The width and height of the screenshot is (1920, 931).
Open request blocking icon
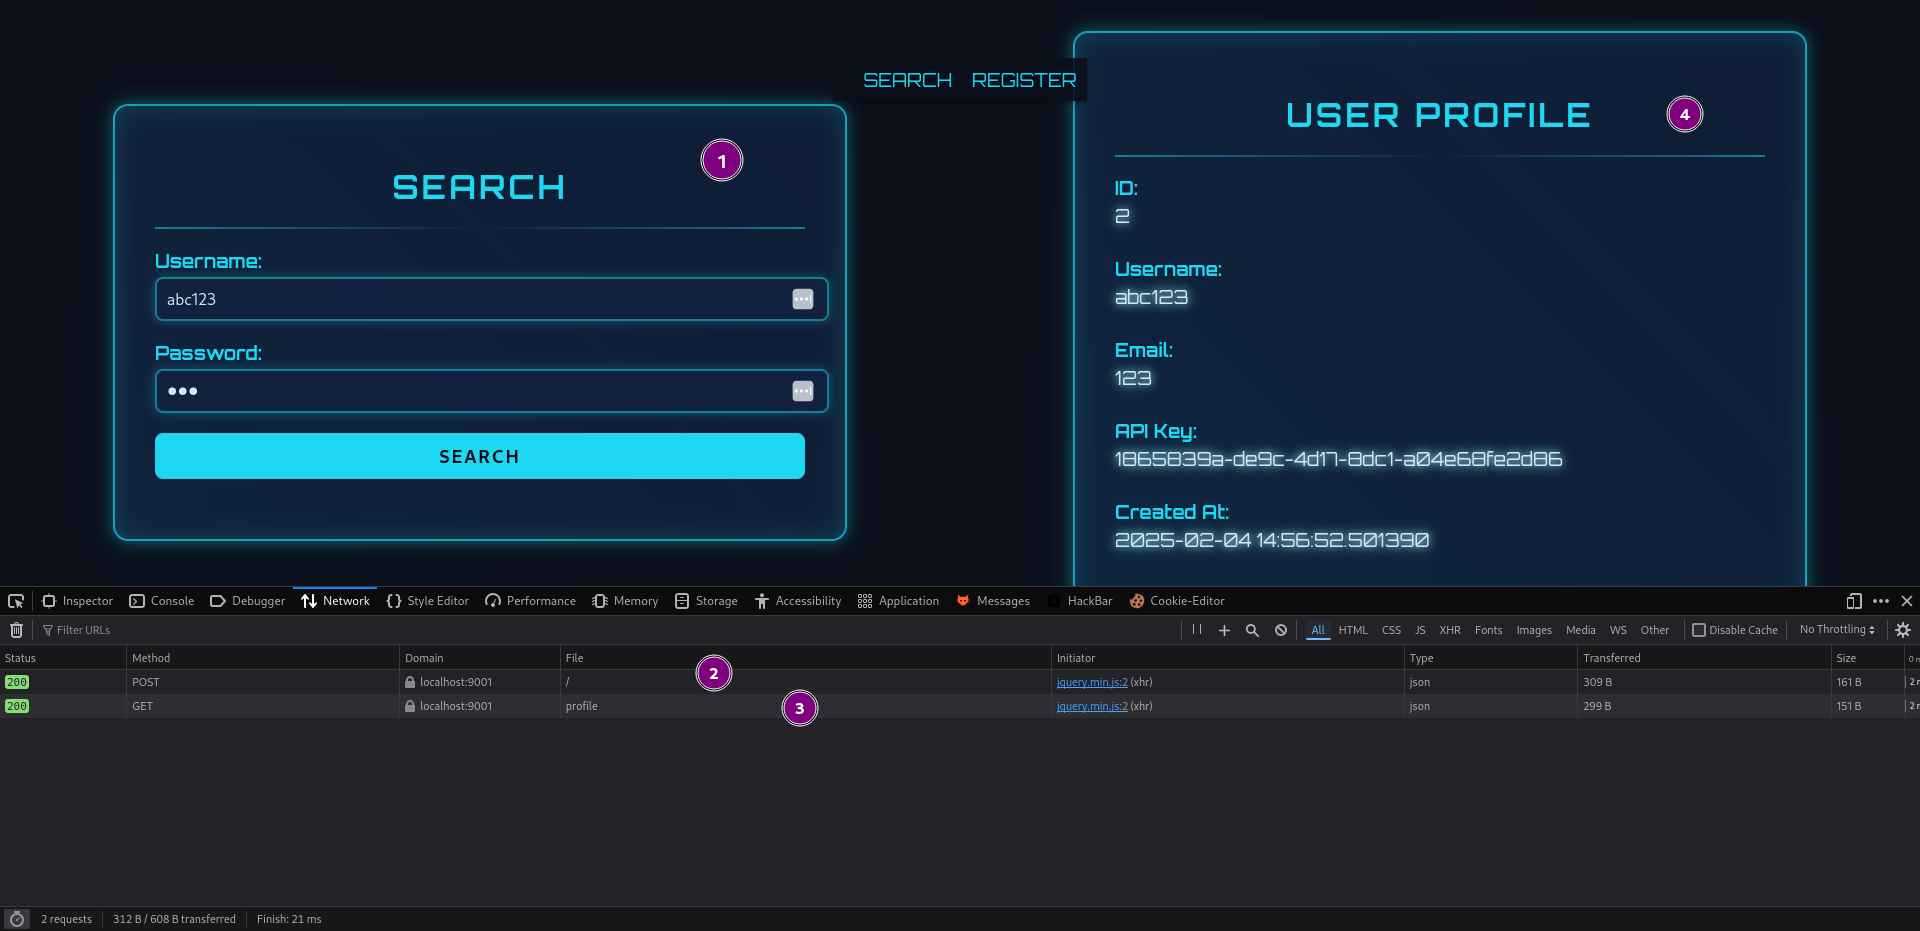tap(1281, 630)
